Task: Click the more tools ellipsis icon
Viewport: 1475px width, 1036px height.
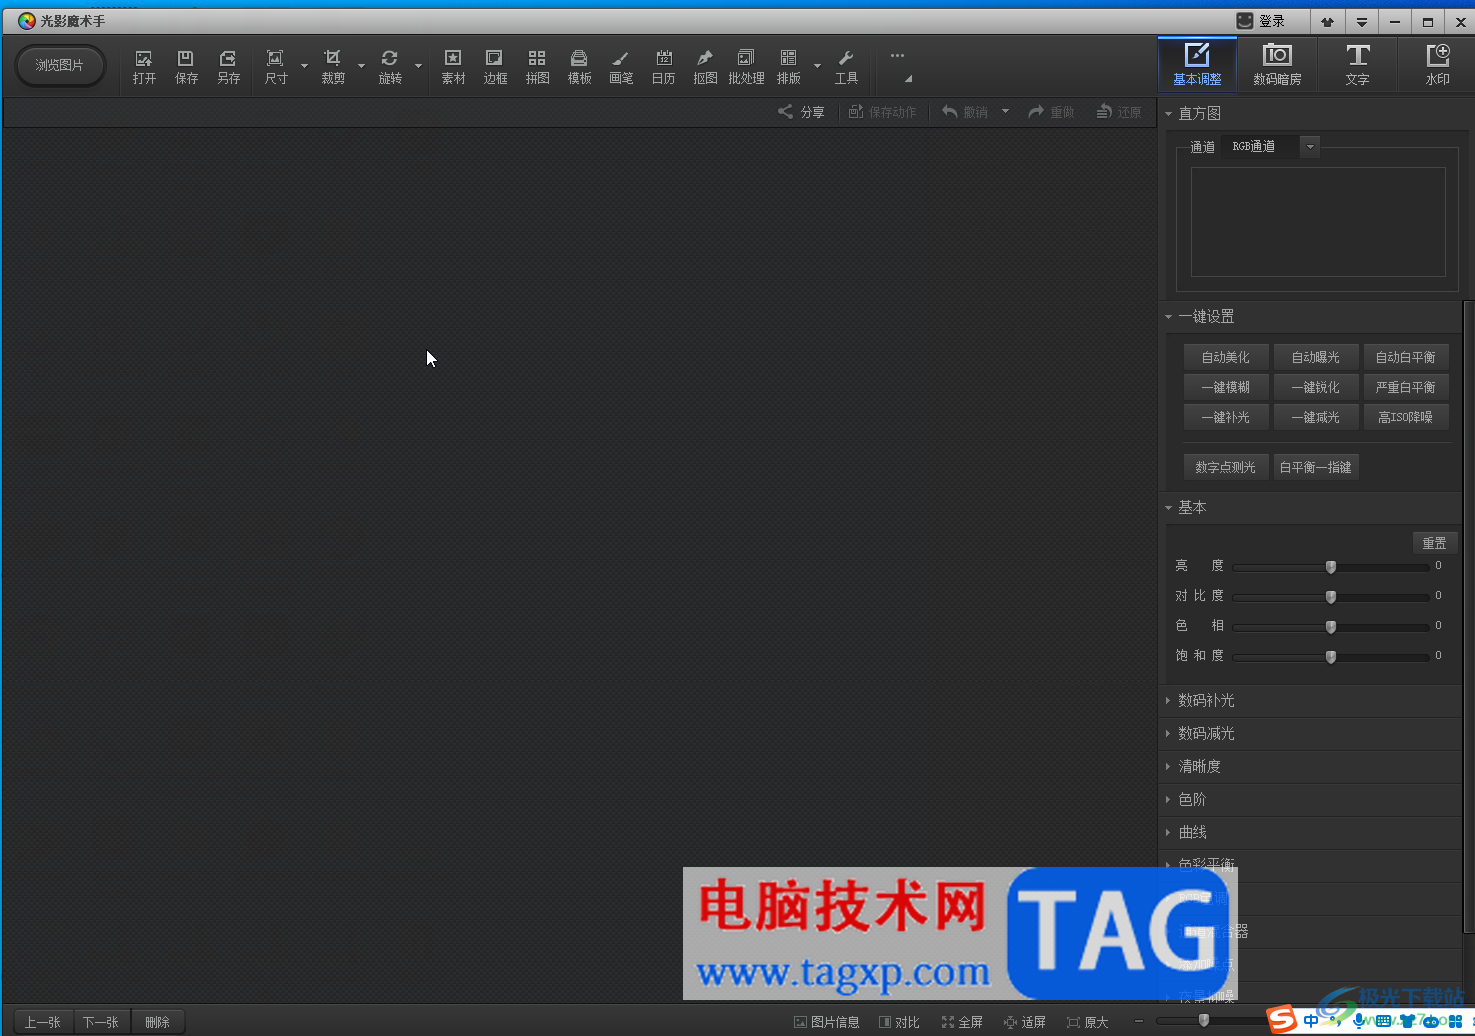Action: coord(897,56)
